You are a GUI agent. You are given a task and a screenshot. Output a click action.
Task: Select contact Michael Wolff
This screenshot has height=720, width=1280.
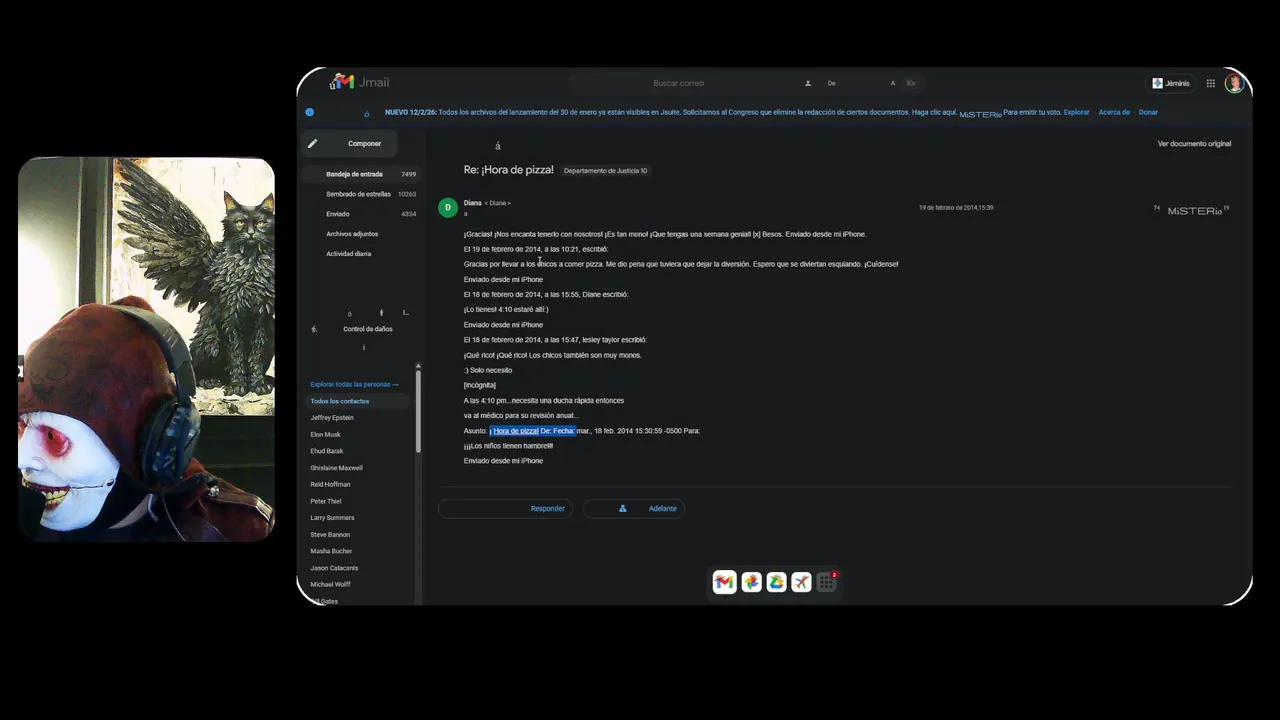coord(331,584)
